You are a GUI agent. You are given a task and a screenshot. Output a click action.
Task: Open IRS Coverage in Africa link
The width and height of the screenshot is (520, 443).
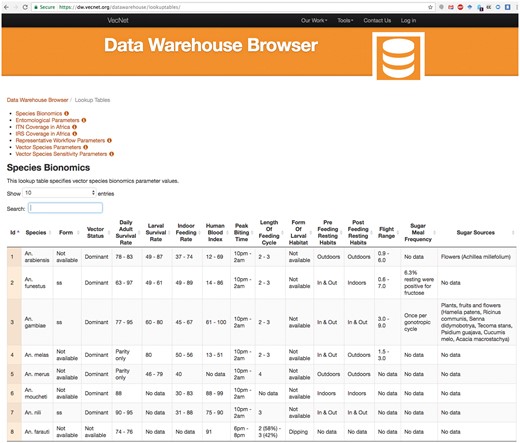point(43,134)
